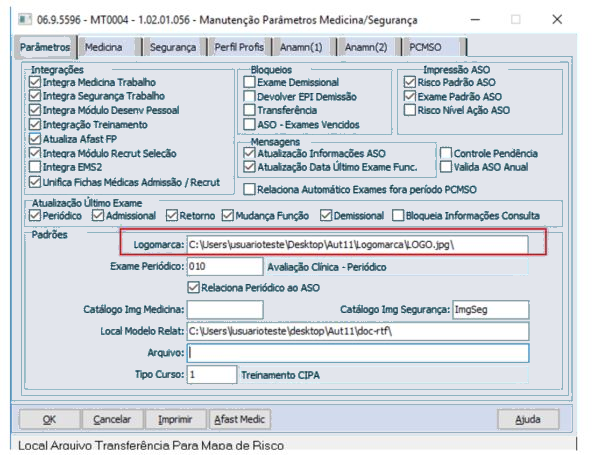
Task: Open the Ajuda help button
Action: point(528,419)
